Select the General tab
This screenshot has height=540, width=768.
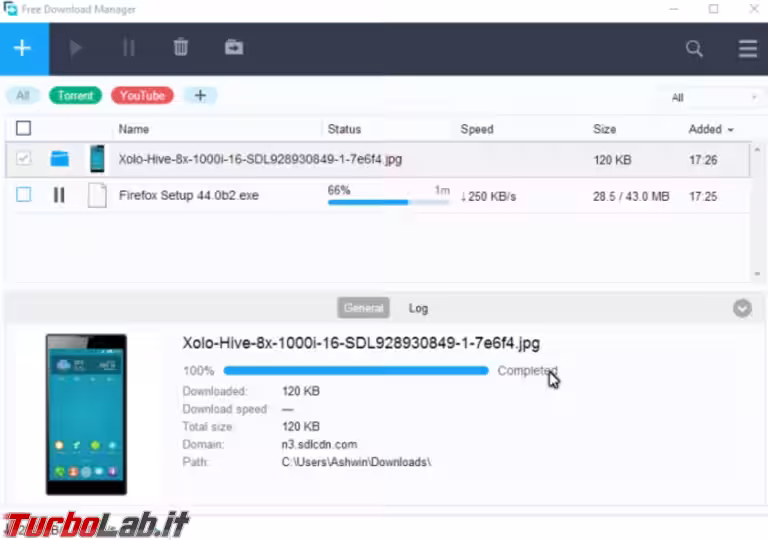[x=364, y=308]
